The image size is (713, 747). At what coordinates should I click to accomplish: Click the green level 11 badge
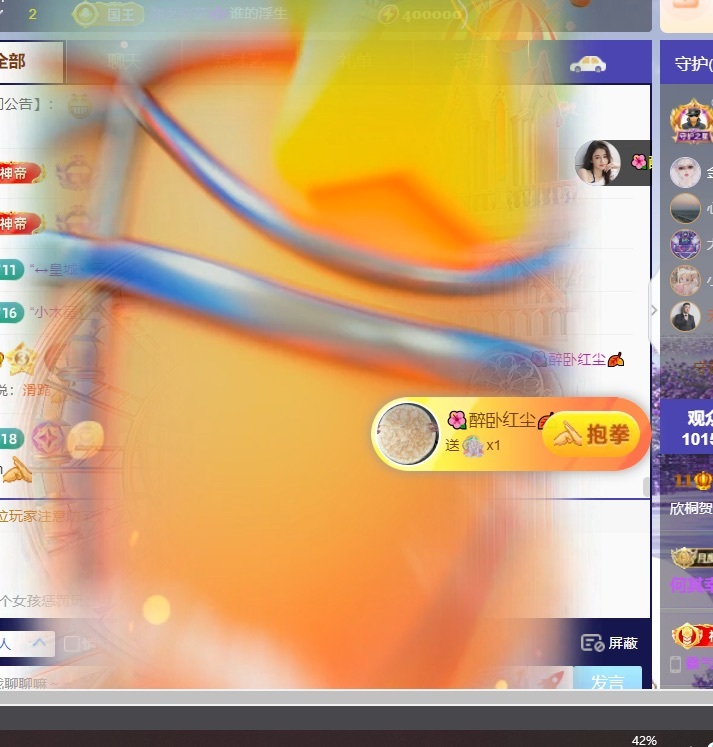point(10,269)
